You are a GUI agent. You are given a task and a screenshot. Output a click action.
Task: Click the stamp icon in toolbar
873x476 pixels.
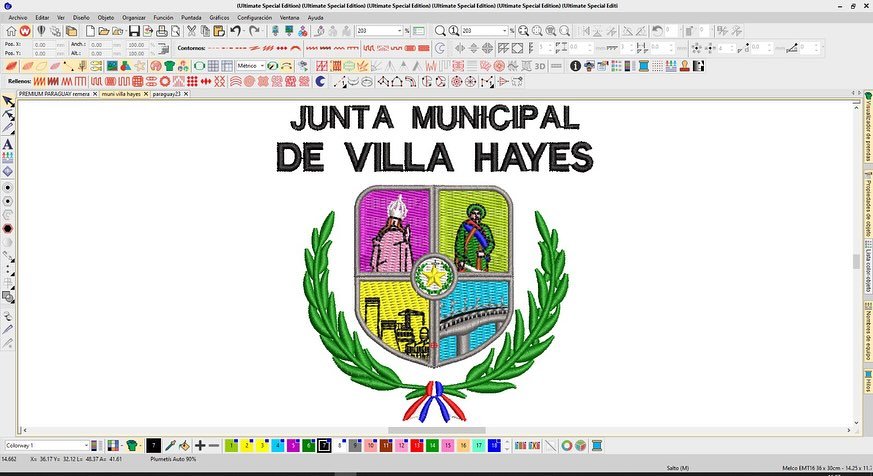coord(685,66)
